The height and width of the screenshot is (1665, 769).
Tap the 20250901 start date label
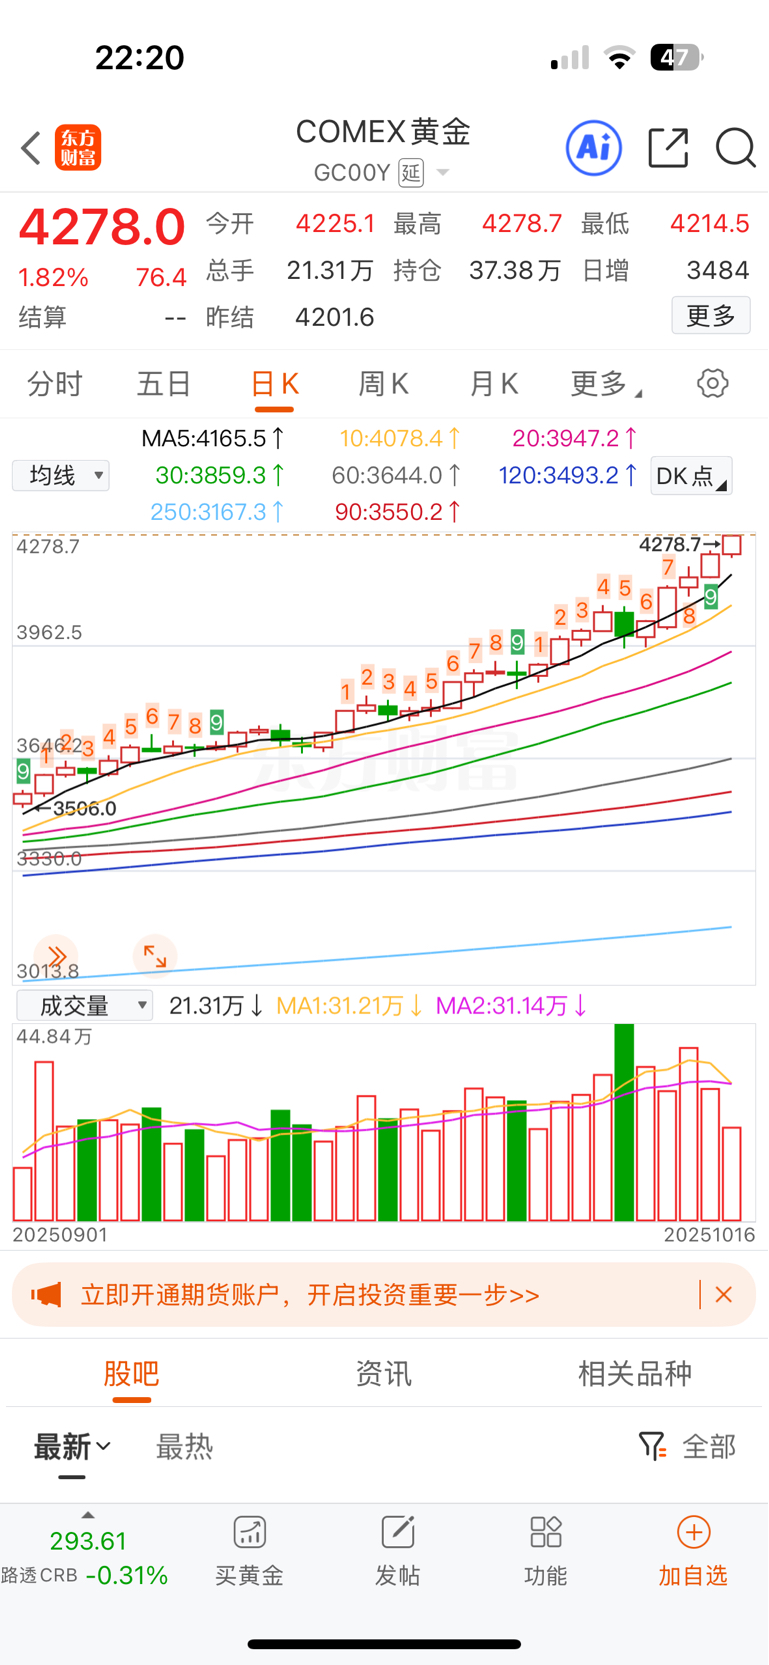60,1235
